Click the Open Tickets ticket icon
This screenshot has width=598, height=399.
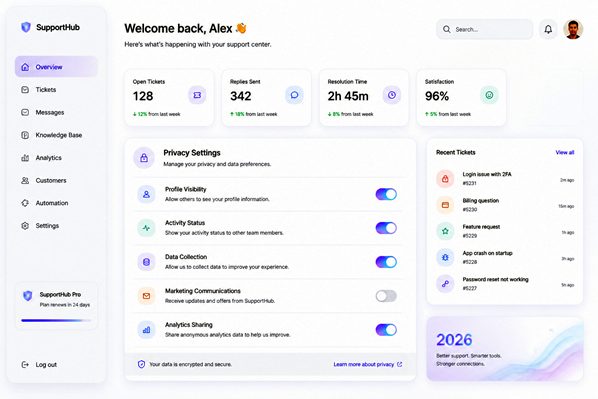point(197,95)
